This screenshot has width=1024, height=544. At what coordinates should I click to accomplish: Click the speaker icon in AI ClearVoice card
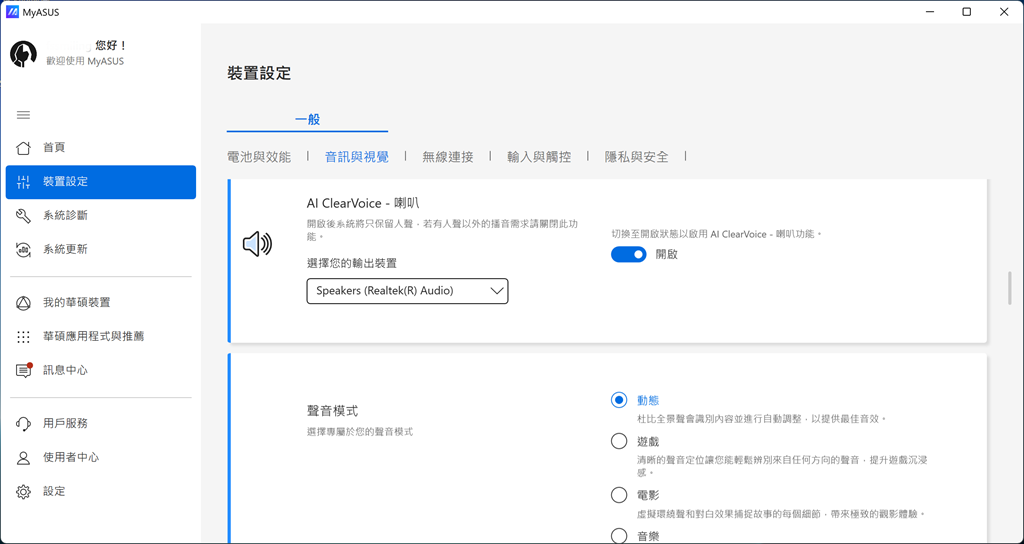click(x=257, y=244)
